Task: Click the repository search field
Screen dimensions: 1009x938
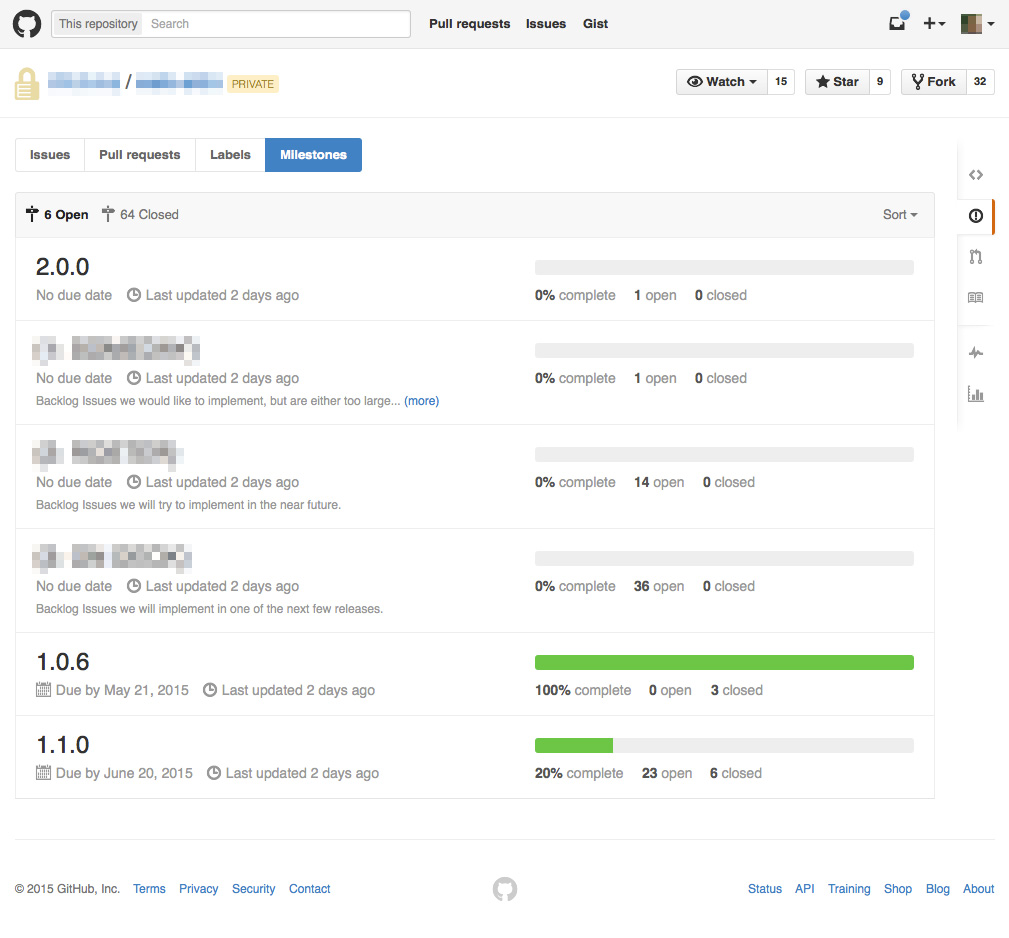Action: [x=276, y=24]
